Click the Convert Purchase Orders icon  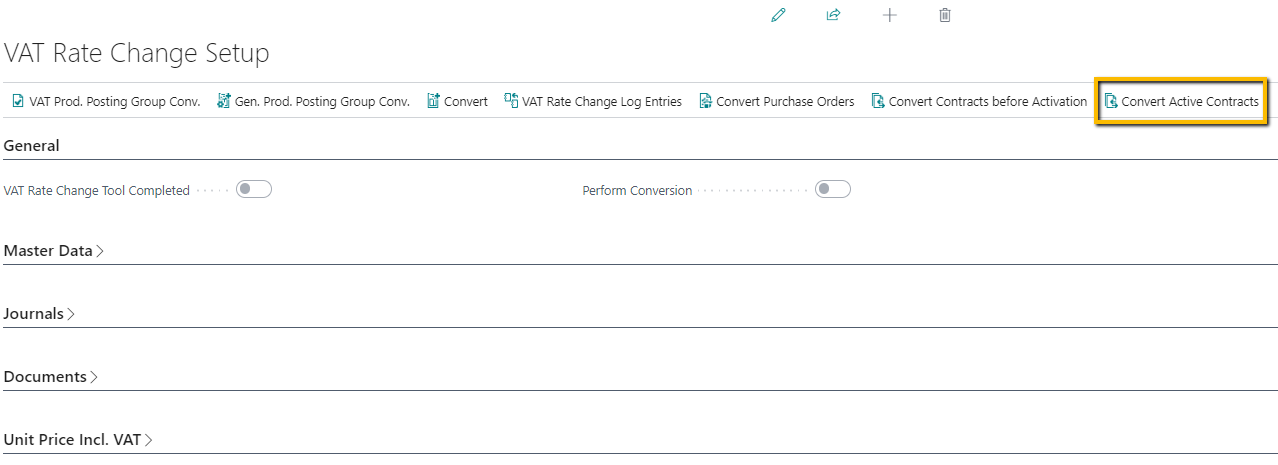(x=705, y=101)
